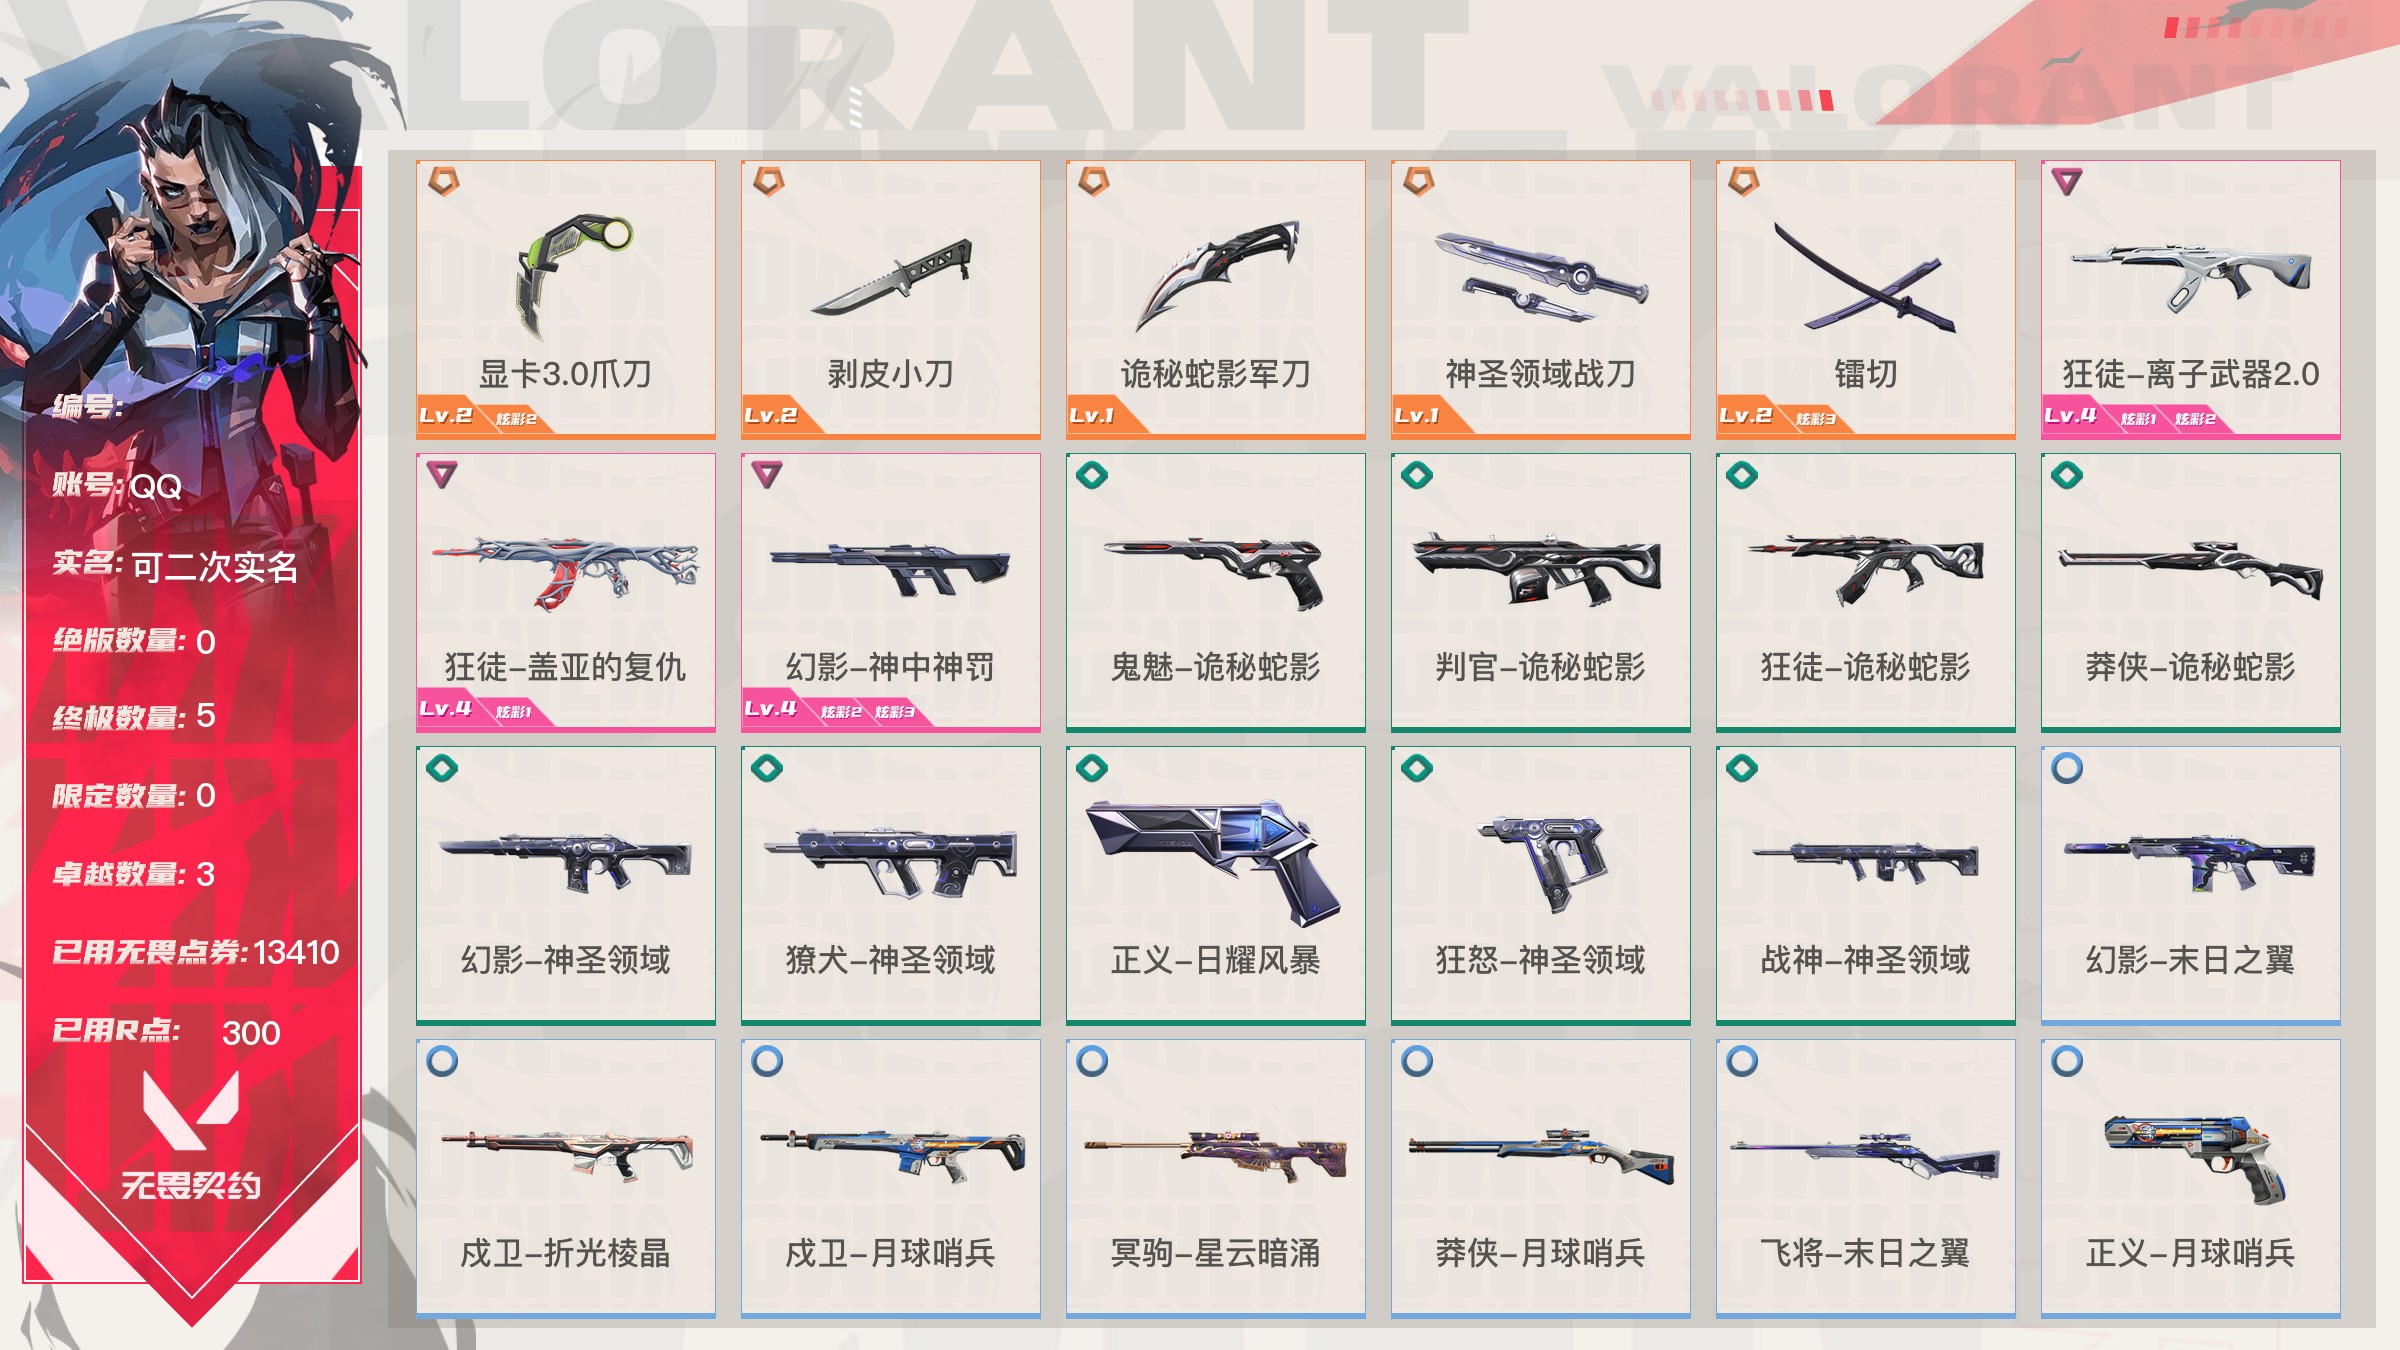Click the 显卡3.0爪刀 karambit knife image
The image size is (2400, 1350).
tap(572, 274)
